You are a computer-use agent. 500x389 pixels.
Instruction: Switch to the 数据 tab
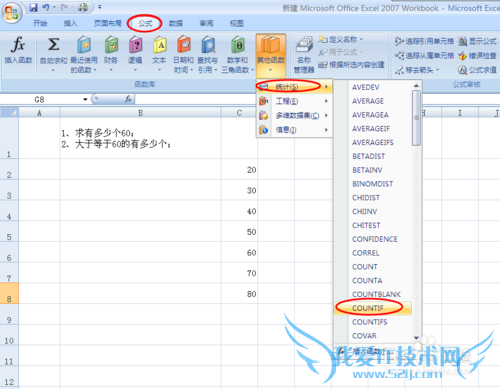(176, 23)
